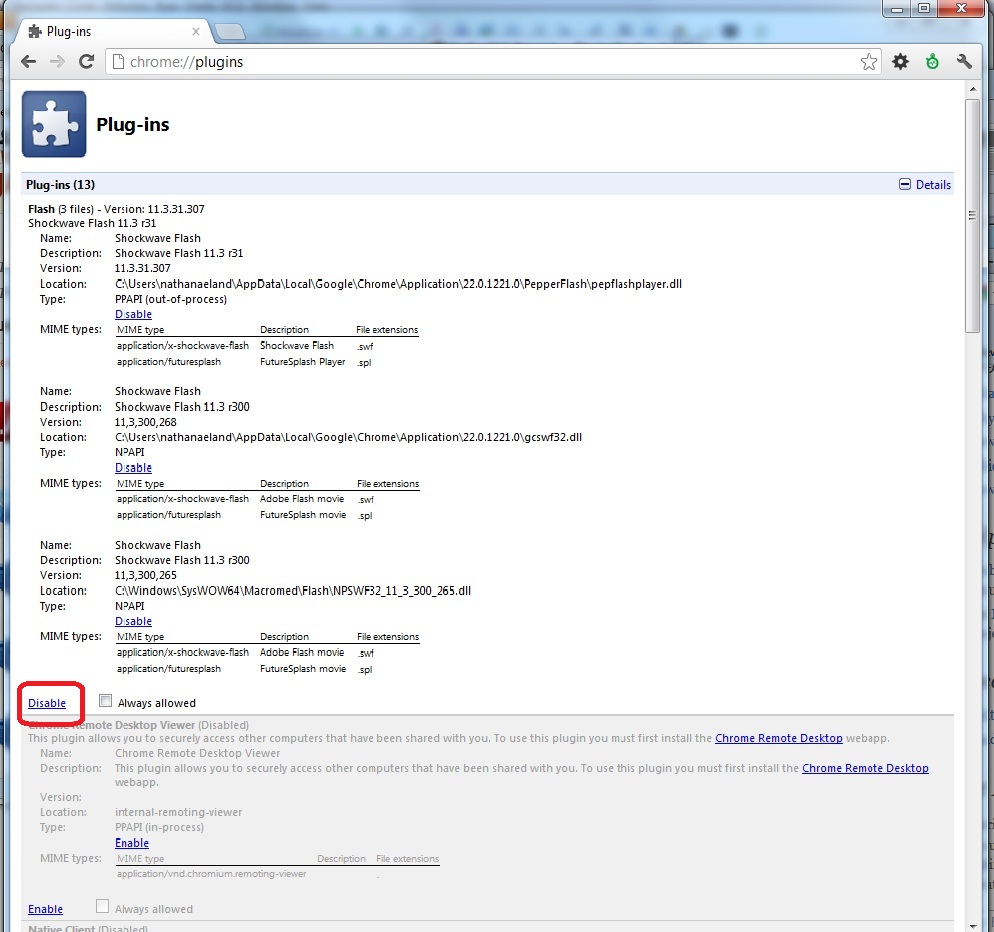Open Chrome Remote Desktop link in Description row
Image resolution: width=994 pixels, height=932 pixels.
click(x=865, y=768)
